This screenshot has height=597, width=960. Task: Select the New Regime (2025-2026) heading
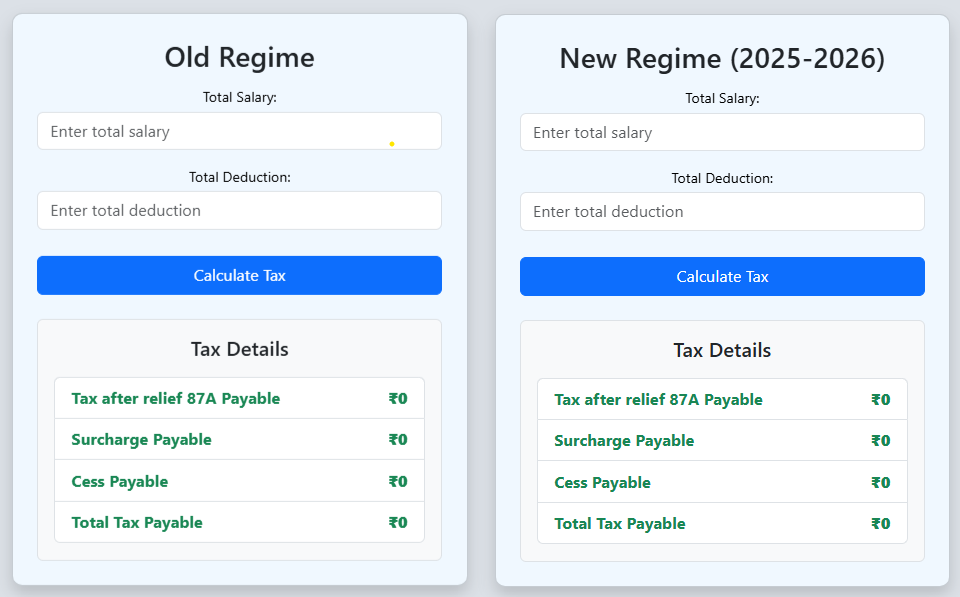click(722, 59)
